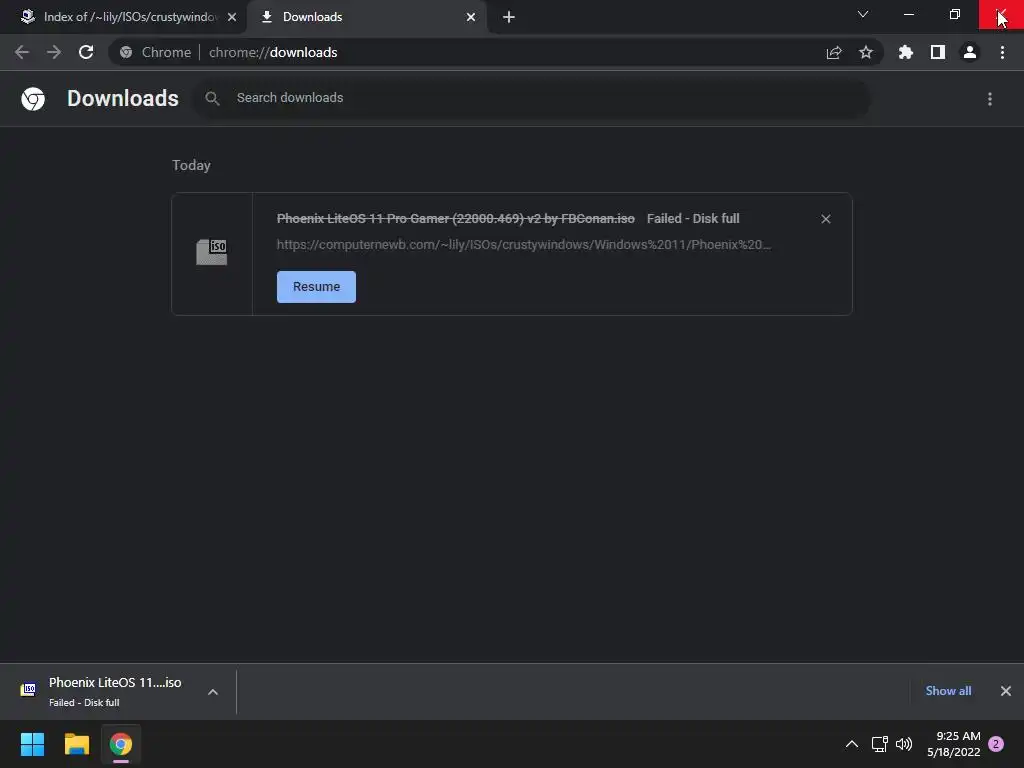Open the computernewb.com download source link
The image size is (1024, 768).
pos(524,245)
